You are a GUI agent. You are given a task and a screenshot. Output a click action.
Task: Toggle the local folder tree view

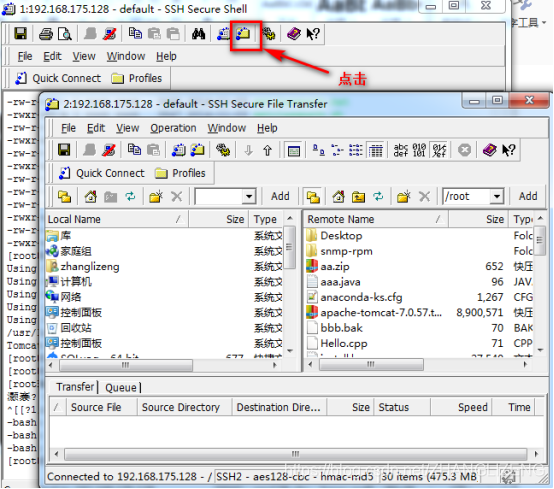65,196
